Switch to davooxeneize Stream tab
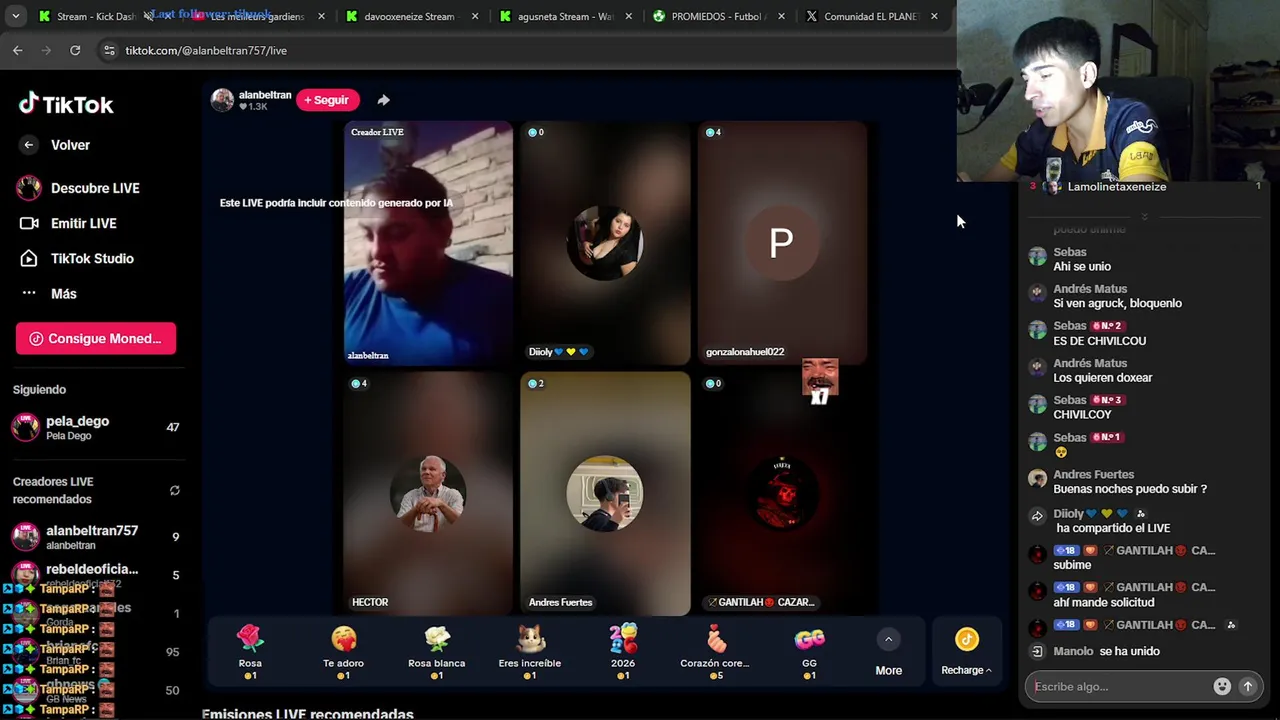Viewport: 1280px width, 720px height. point(409,16)
